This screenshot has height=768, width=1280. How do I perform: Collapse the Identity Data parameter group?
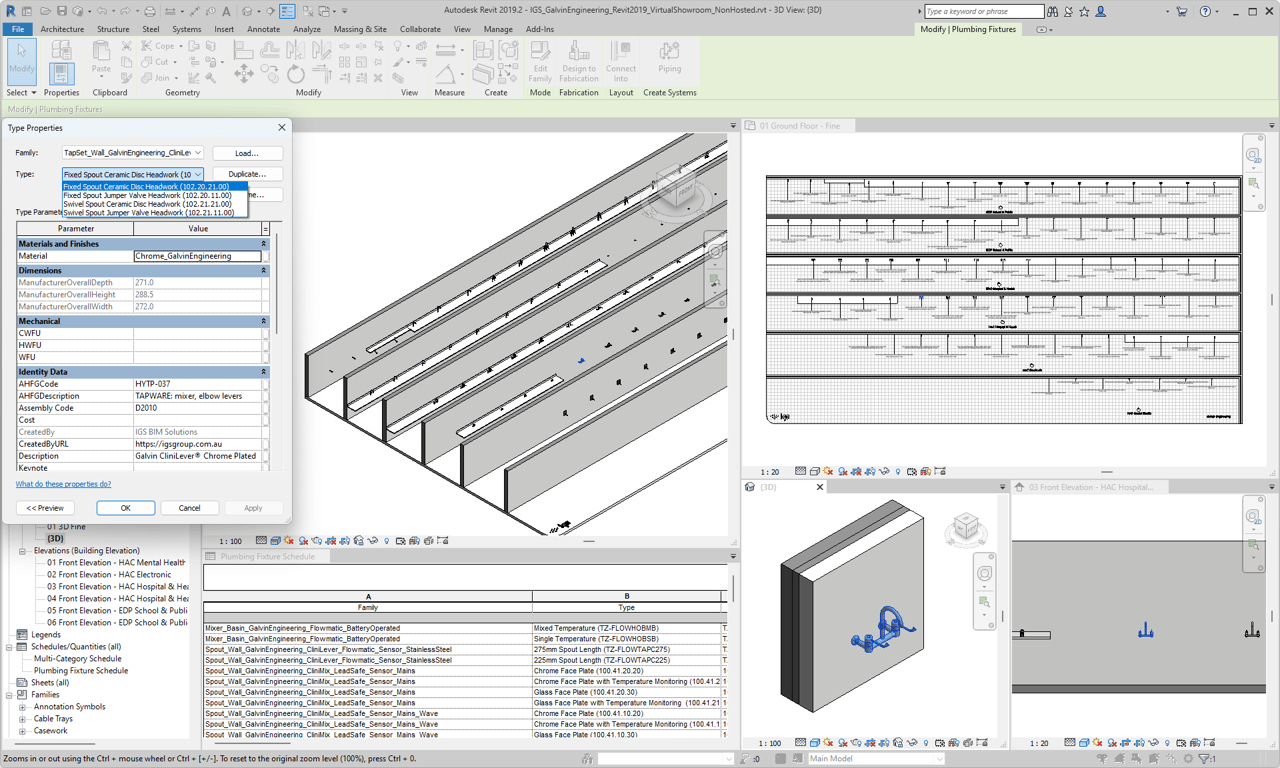click(x=264, y=372)
